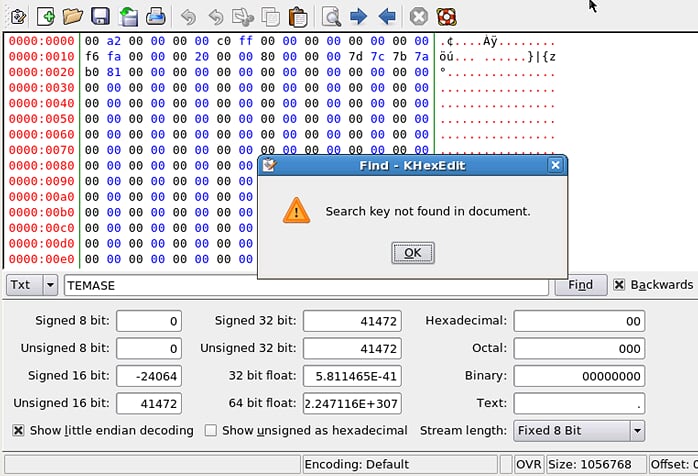Screen dimensions: 698x476
Task: Click hex byte 7d in second row
Action: (x=356, y=57)
